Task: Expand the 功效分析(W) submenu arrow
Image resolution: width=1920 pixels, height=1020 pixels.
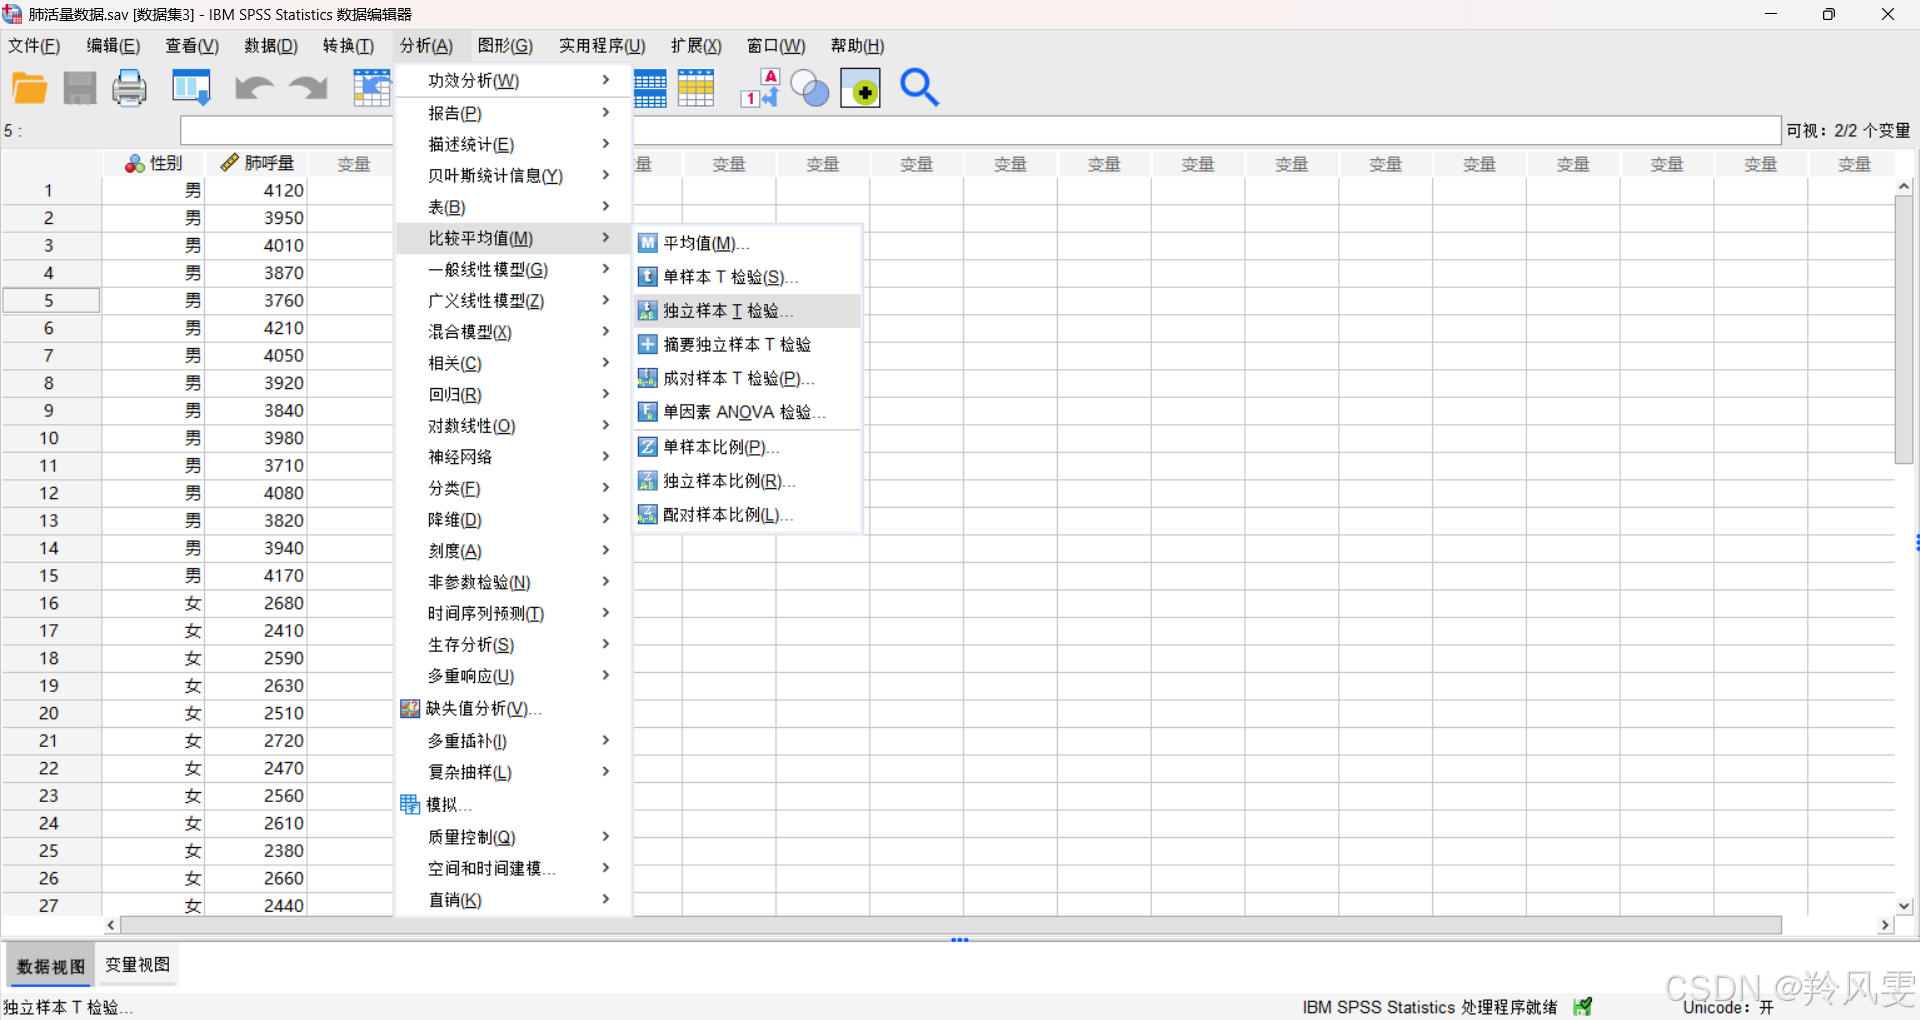Action: click(606, 80)
